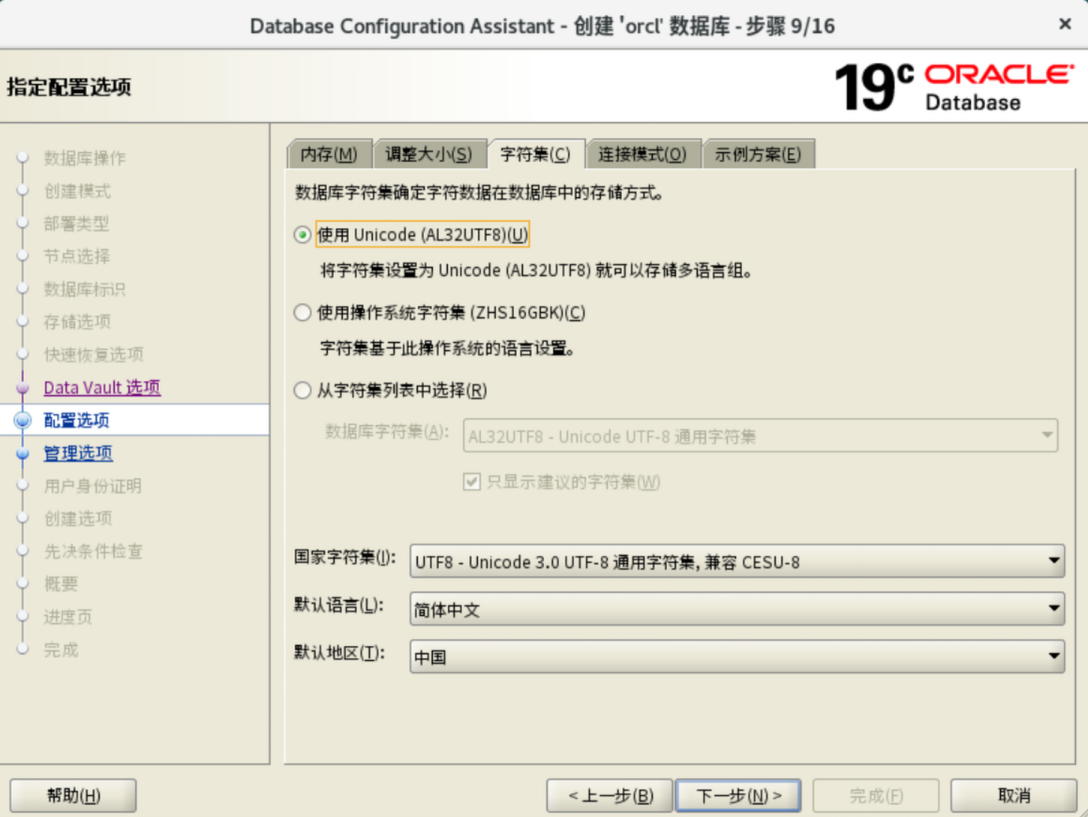Choose 从字符集列表中选择 radio option
Viewport: 1088px width, 817px height.
[303, 391]
